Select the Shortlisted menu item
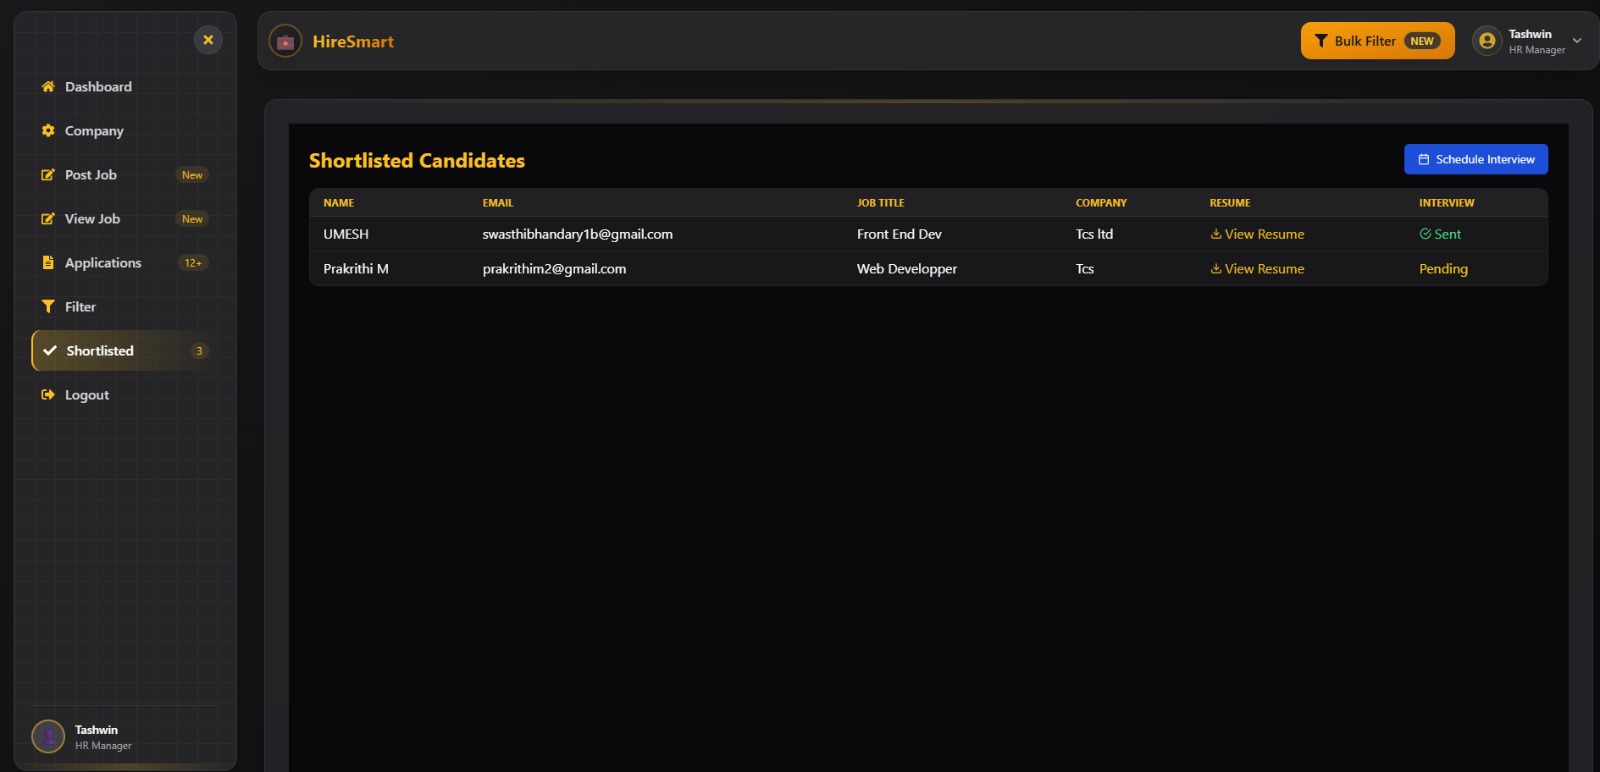1600x772 pixels. click(x=100, y=351)
